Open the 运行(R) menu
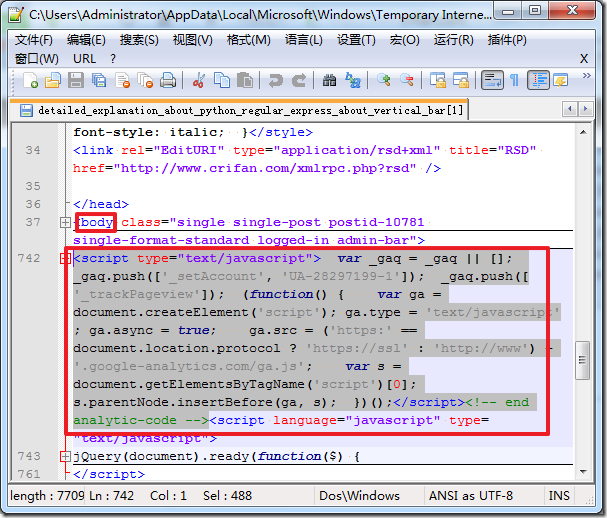 (x=453, y=40)
